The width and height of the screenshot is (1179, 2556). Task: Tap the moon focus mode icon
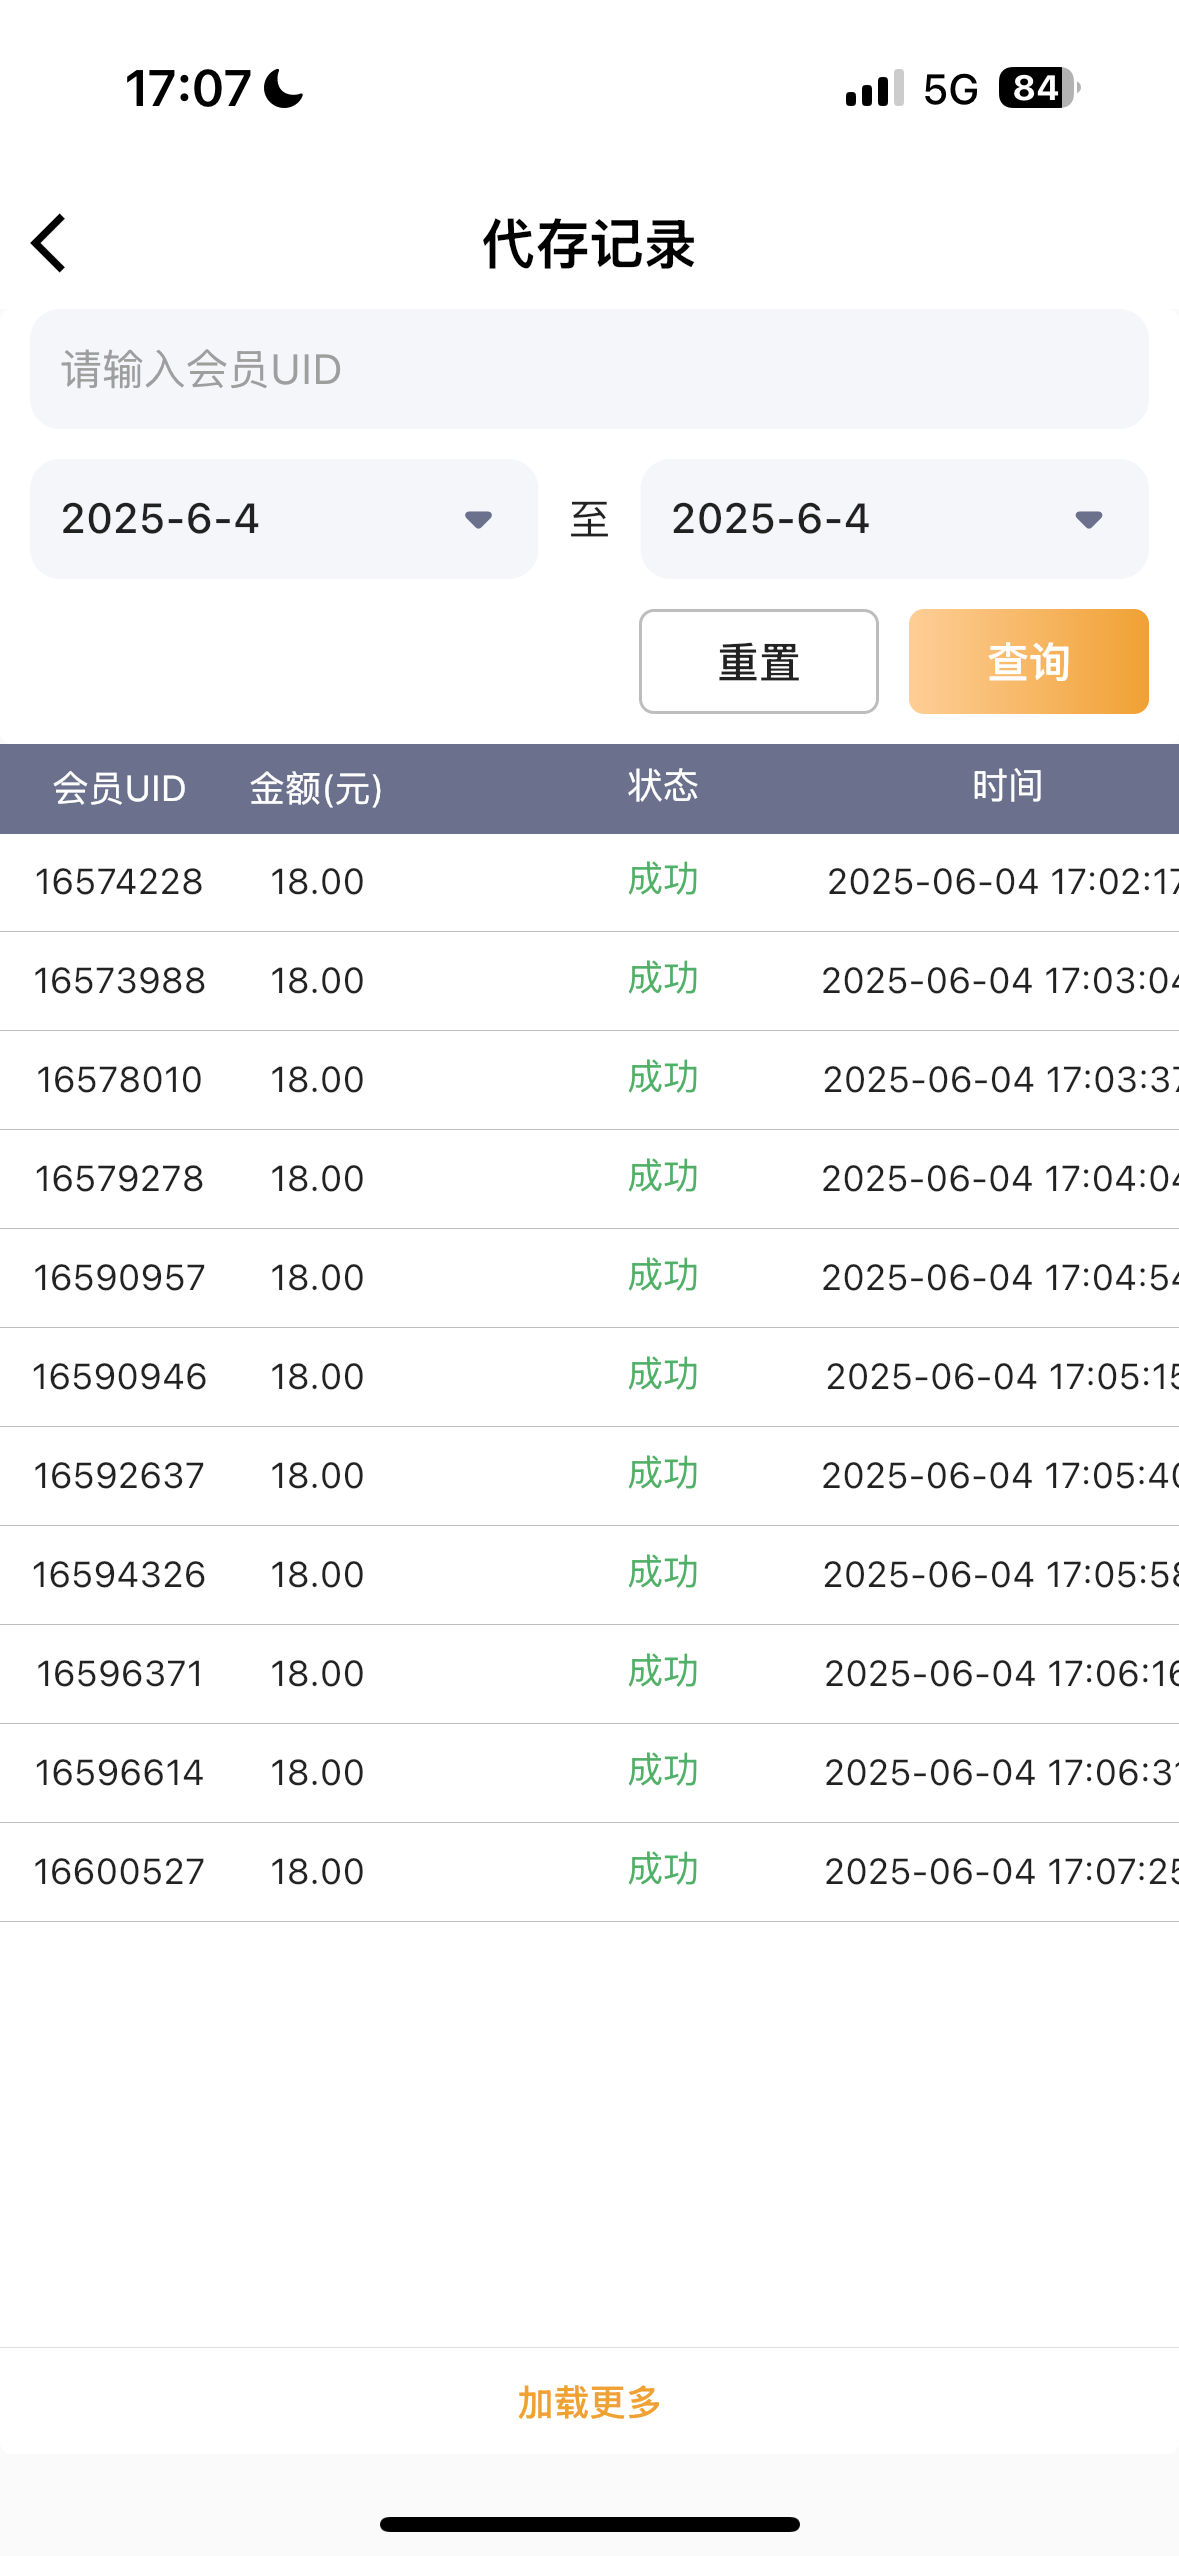pyautogui.click(x=284, y=88)
